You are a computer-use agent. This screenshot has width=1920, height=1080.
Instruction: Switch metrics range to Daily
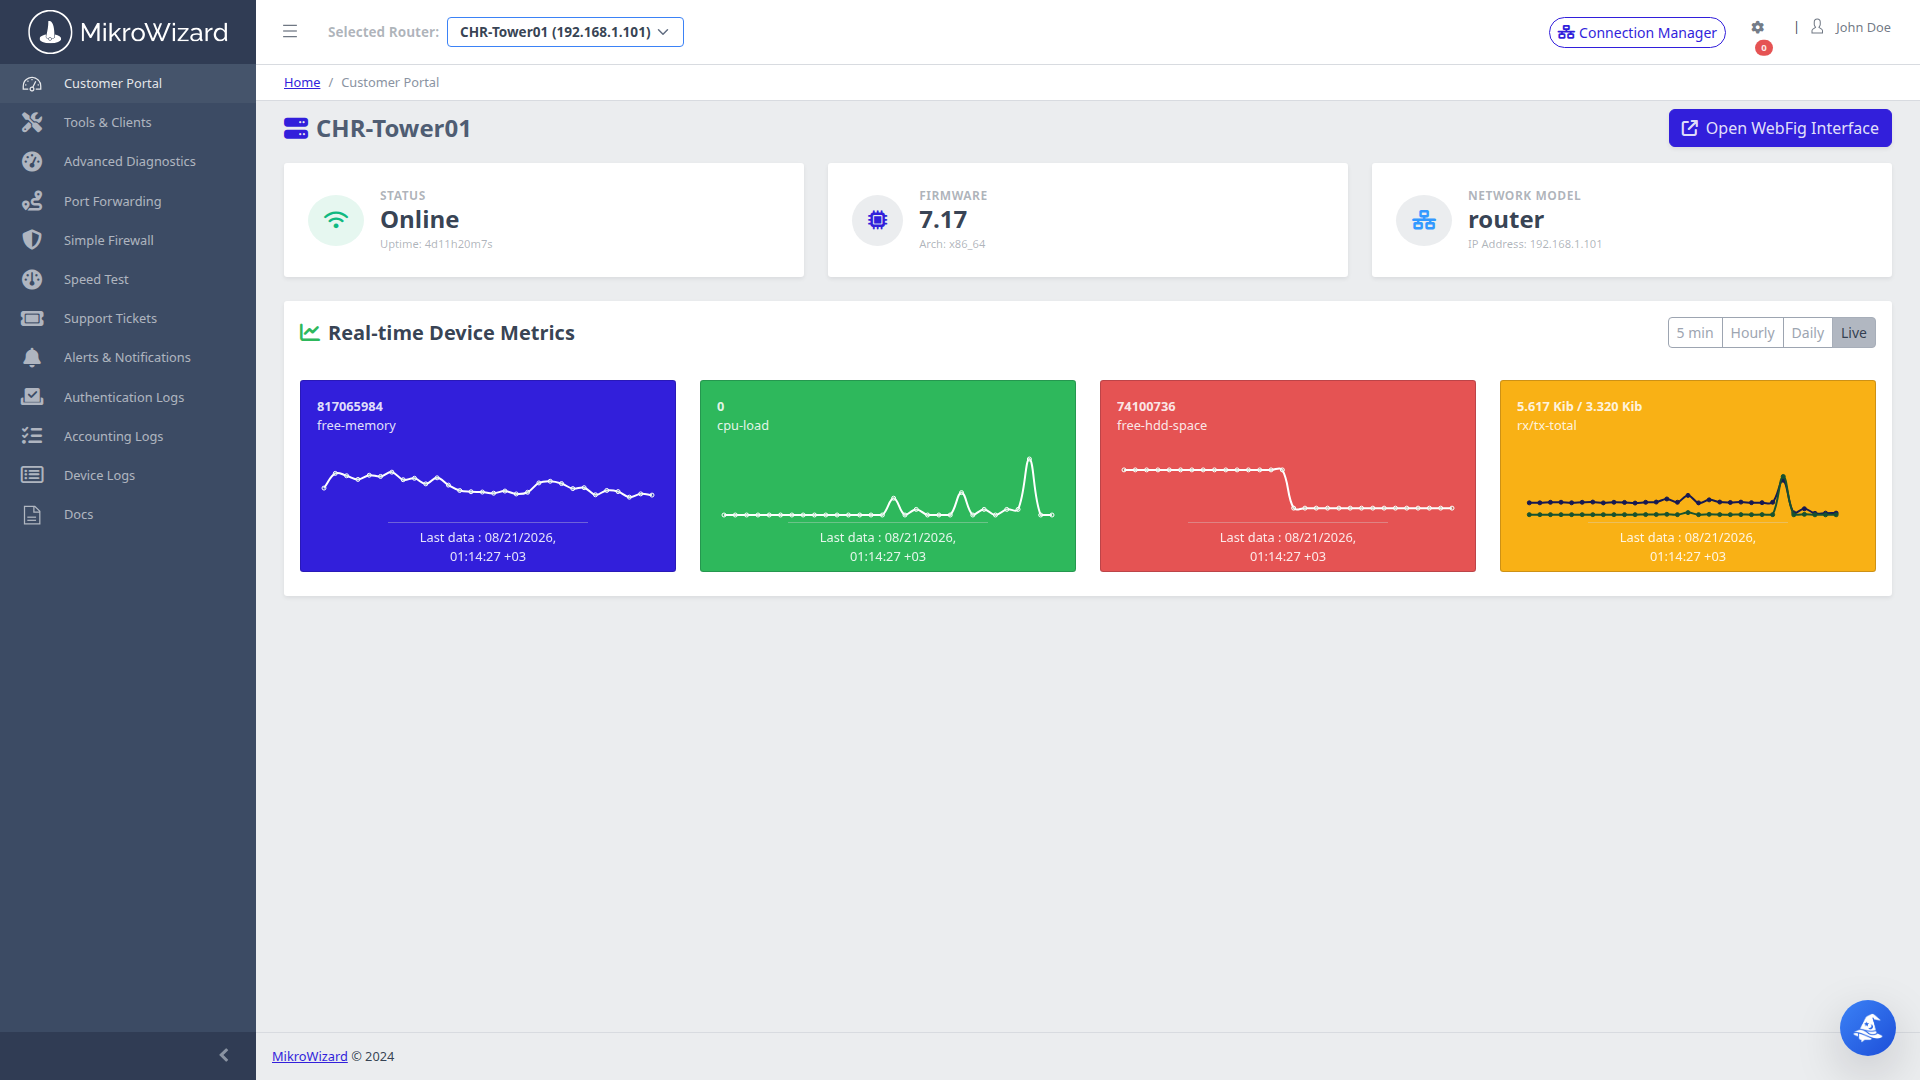click(1807, 333)
